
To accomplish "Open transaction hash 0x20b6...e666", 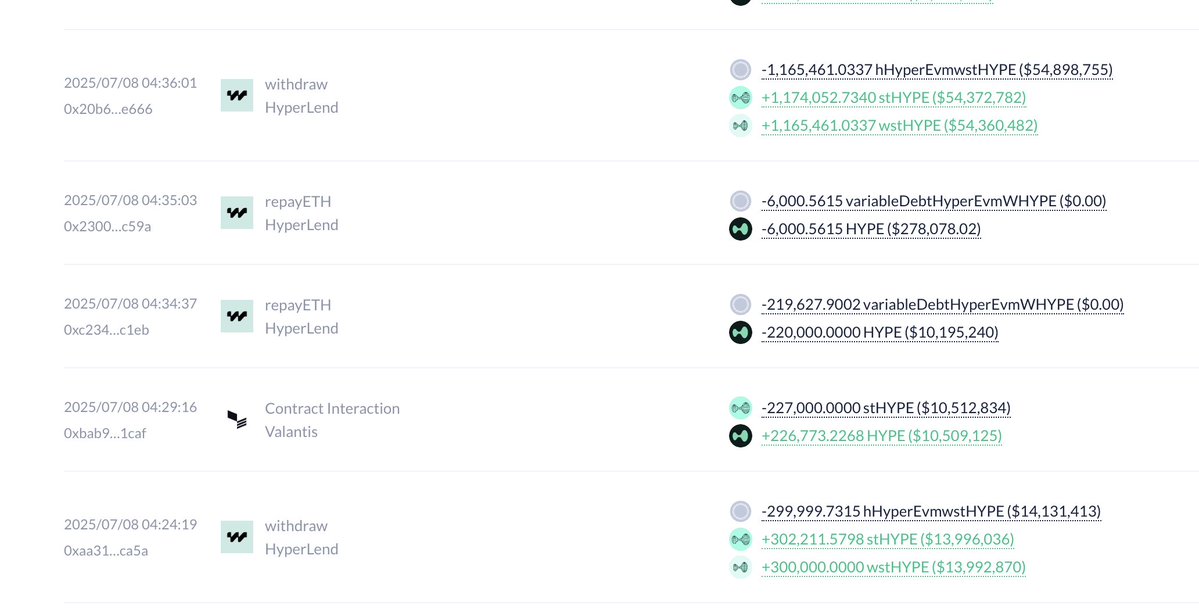I will click(x=108, y=109).
